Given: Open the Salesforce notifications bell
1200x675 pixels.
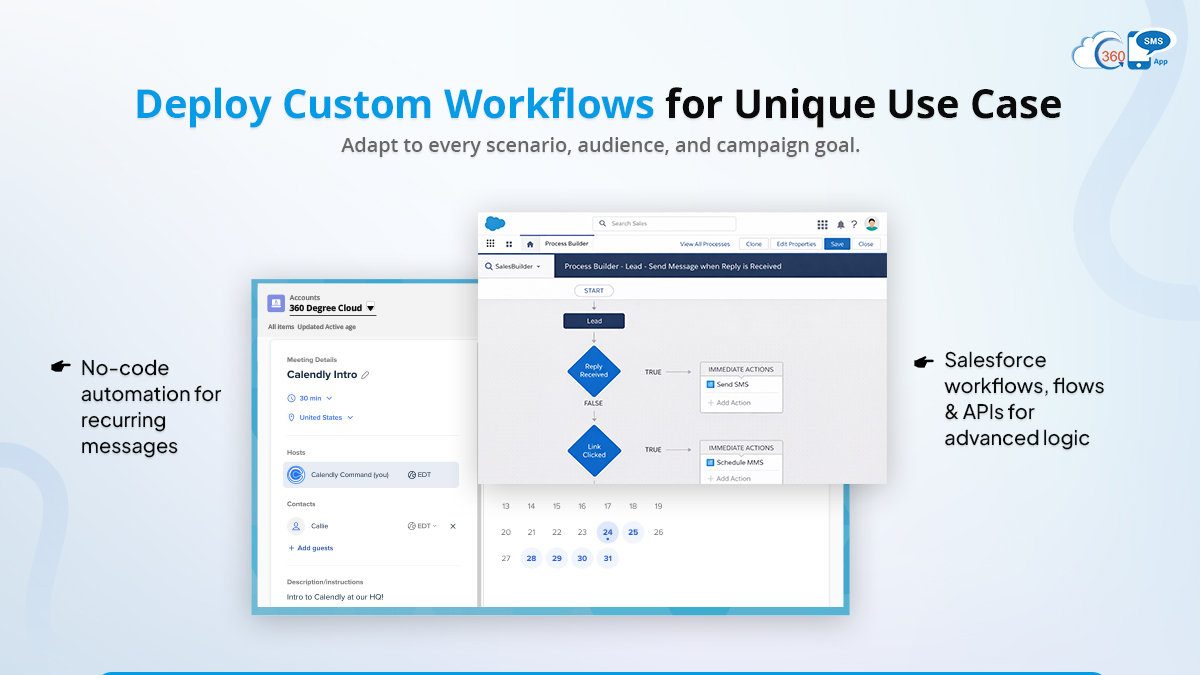Looking at the screenshot, I should [840, 225].
